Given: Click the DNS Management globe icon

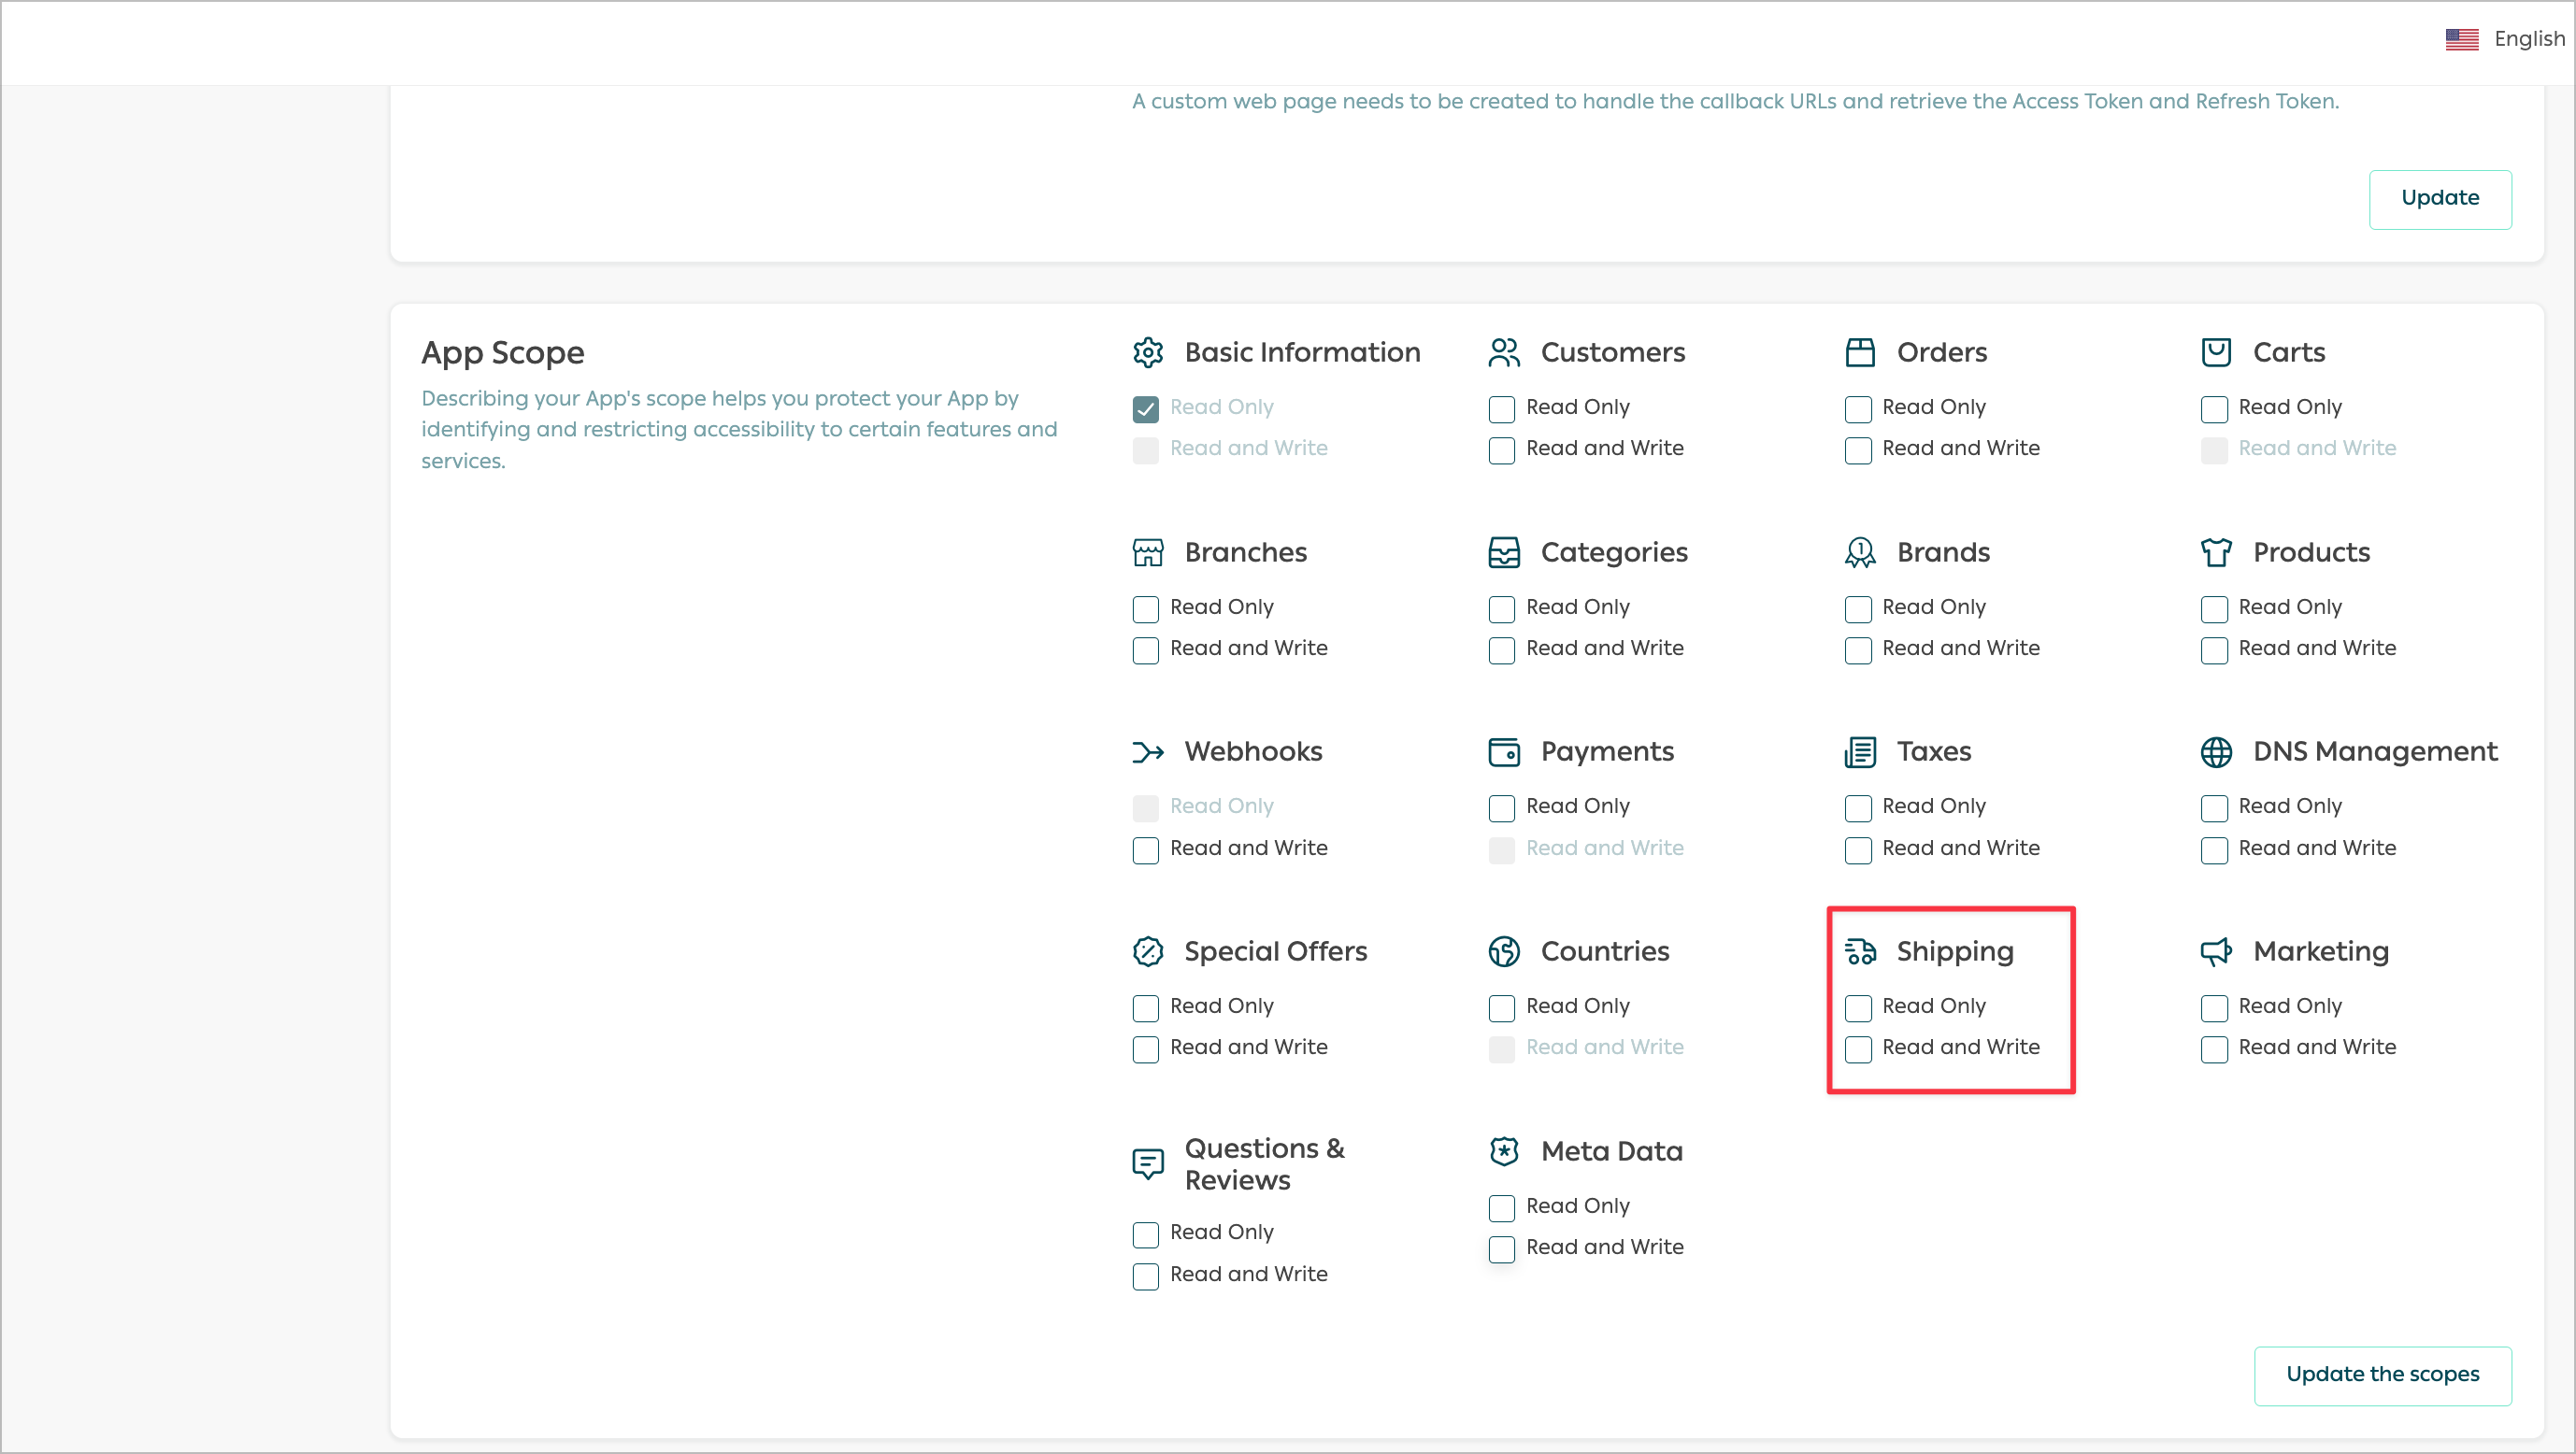Looking at the screenshot, I should pos(2215,752).
